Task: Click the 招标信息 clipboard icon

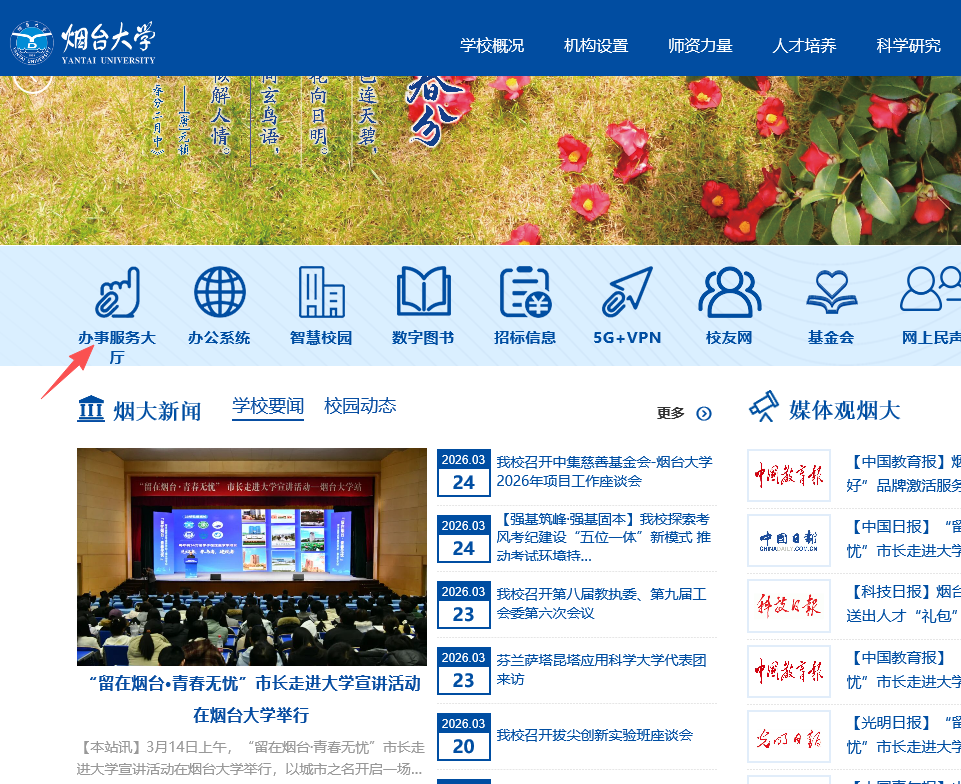Action: (x=525, y=293)
